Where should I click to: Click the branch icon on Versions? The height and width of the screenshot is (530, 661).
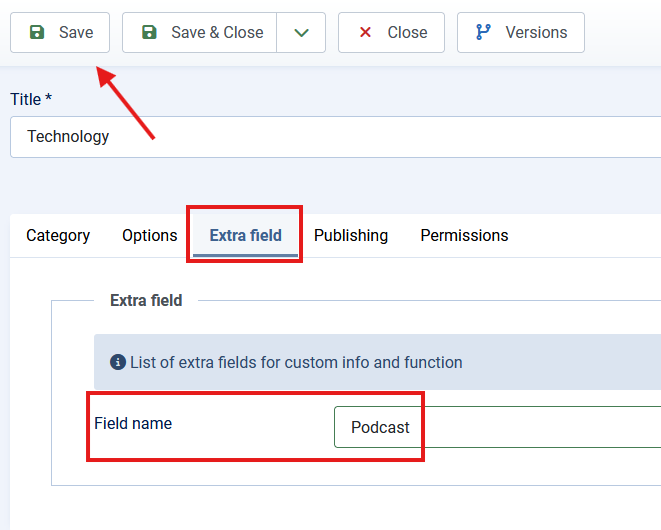point(484,33)
